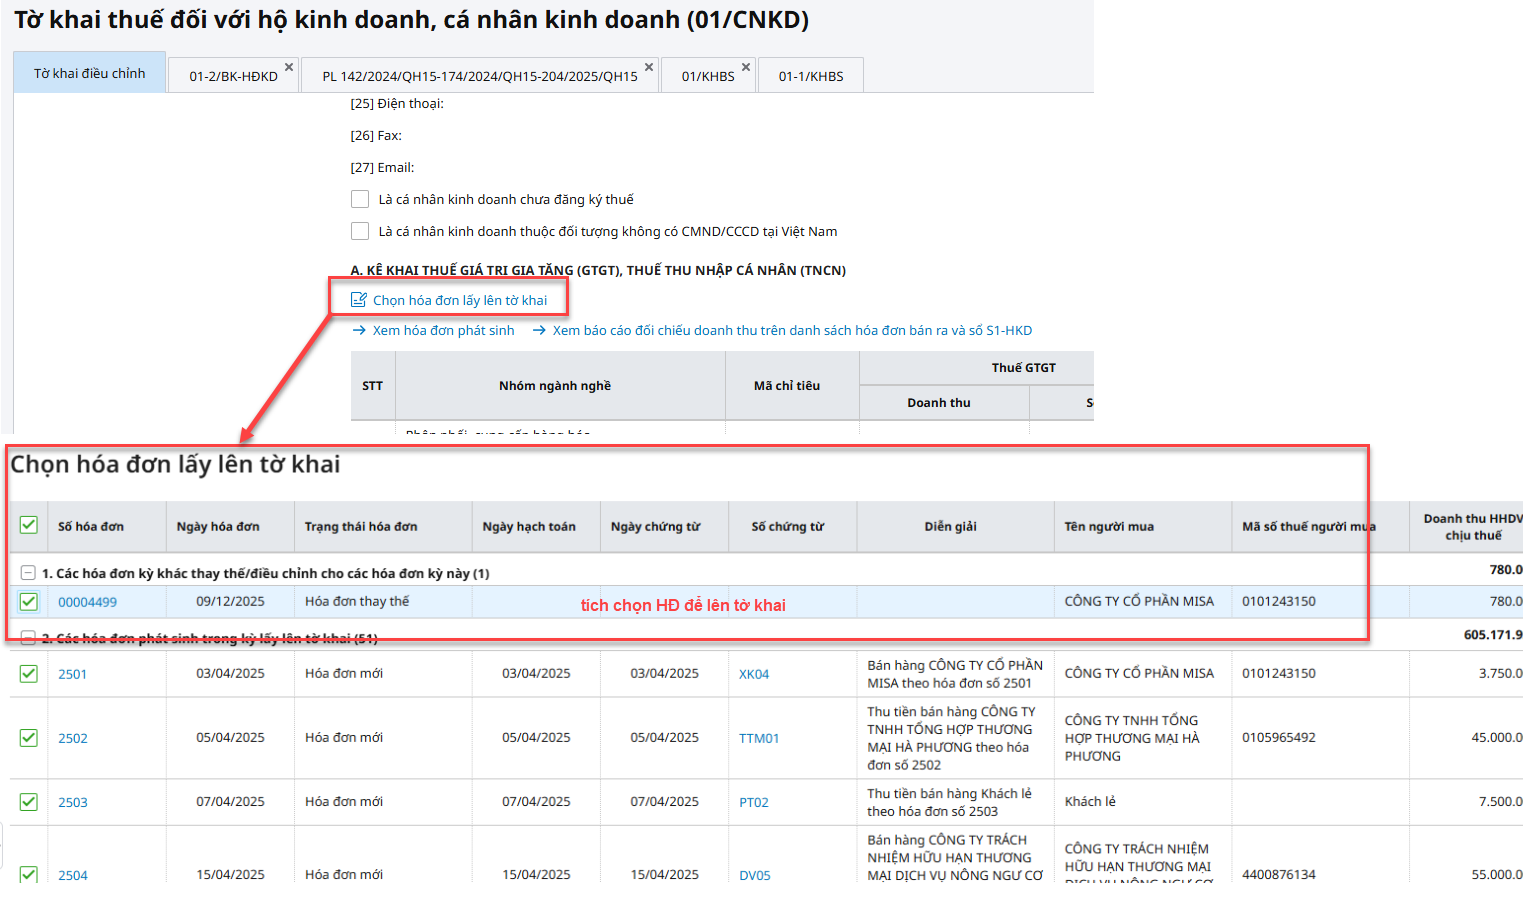Close the 01-2/BK-HĐKD tab
The height and width of the screenshot is (897, 1523).
pyautogui.click(x=289, y=67)
